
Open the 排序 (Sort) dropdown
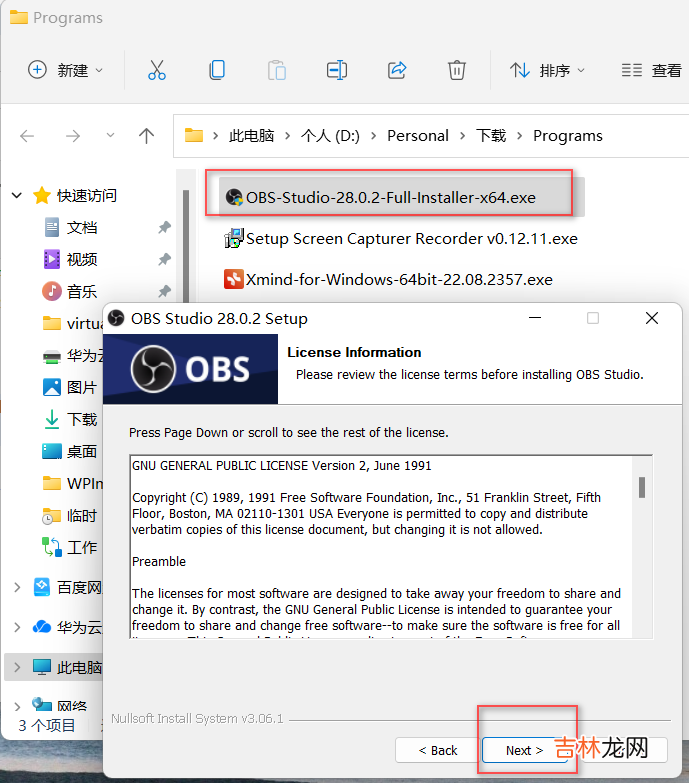[x=547, y=70]
